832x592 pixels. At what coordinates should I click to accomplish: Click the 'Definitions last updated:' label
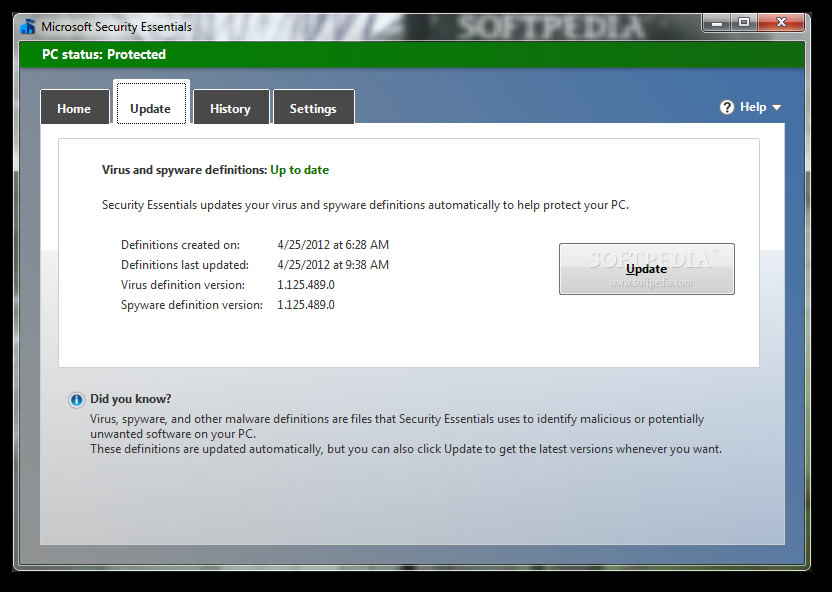(185, 265)
